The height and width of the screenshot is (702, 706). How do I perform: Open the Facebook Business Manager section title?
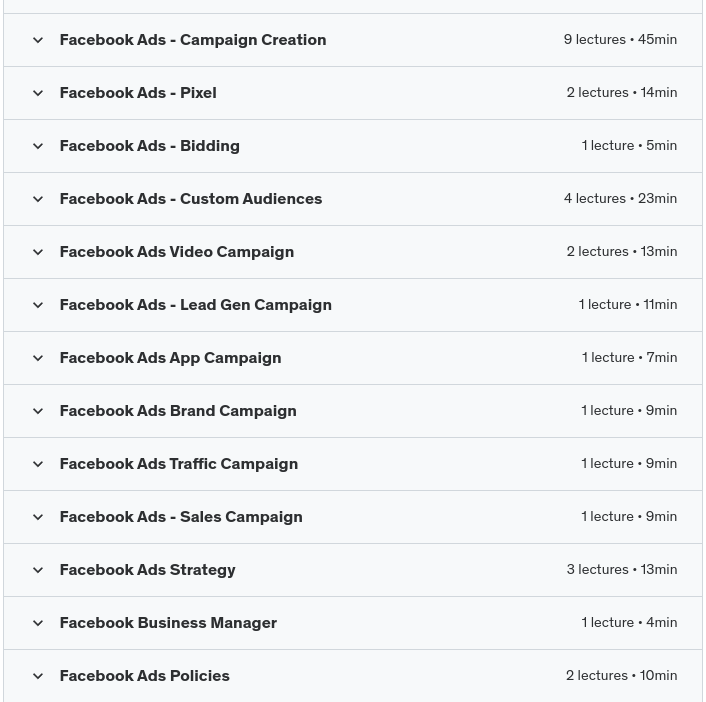(168, 623)
